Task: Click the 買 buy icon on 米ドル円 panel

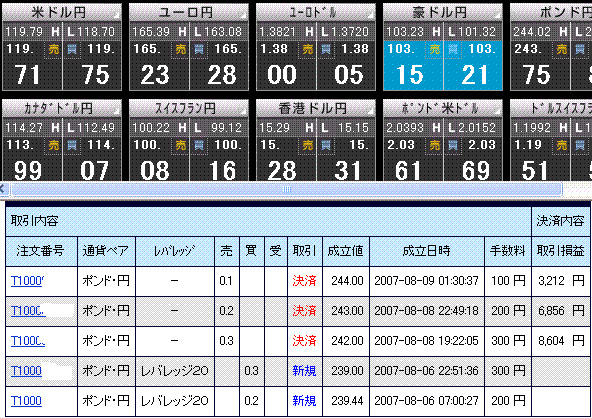Action: click(72, 49)
